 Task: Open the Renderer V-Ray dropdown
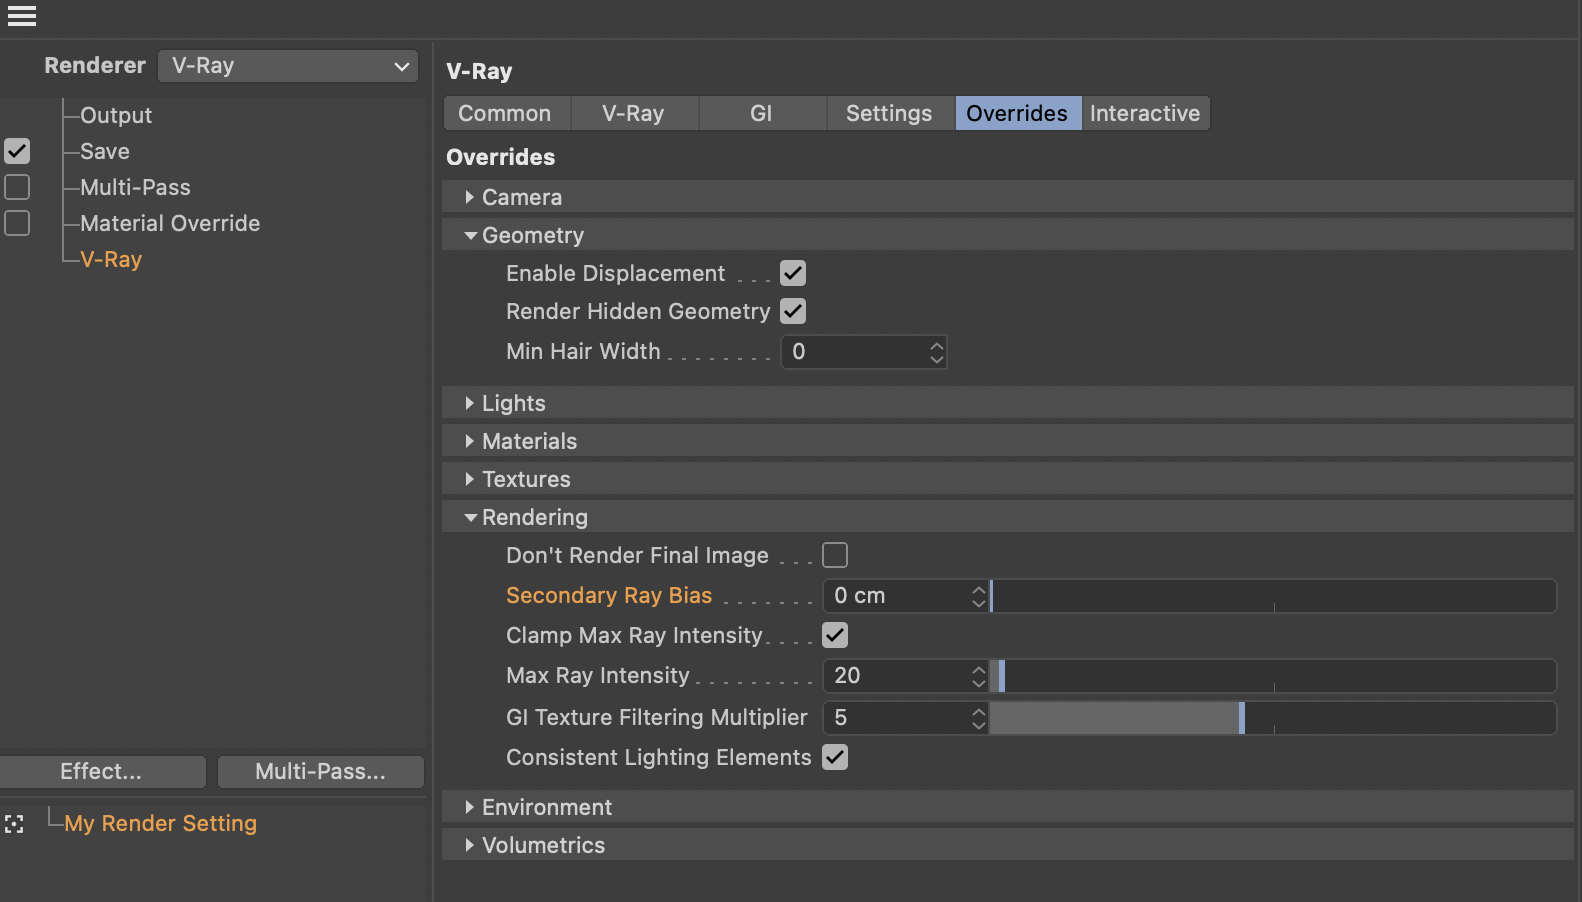click(288, 66)
